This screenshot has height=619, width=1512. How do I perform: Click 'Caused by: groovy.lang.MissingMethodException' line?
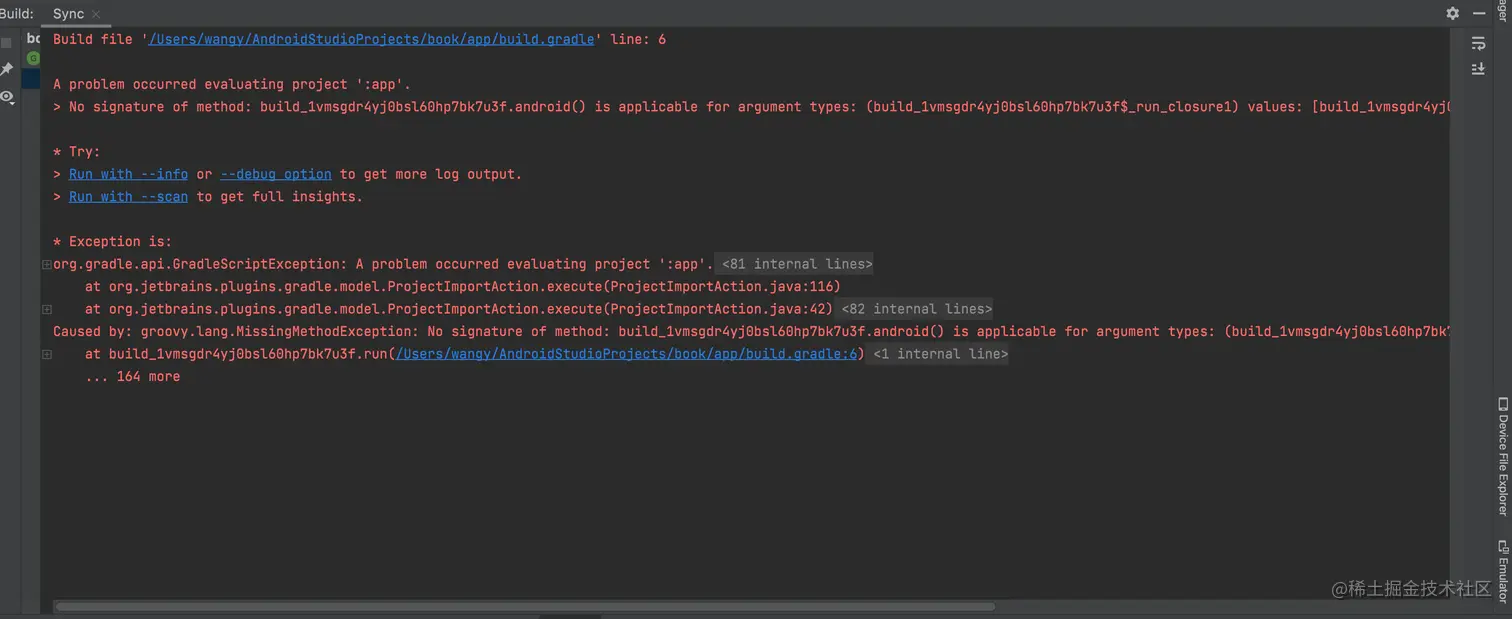(751, 332)
